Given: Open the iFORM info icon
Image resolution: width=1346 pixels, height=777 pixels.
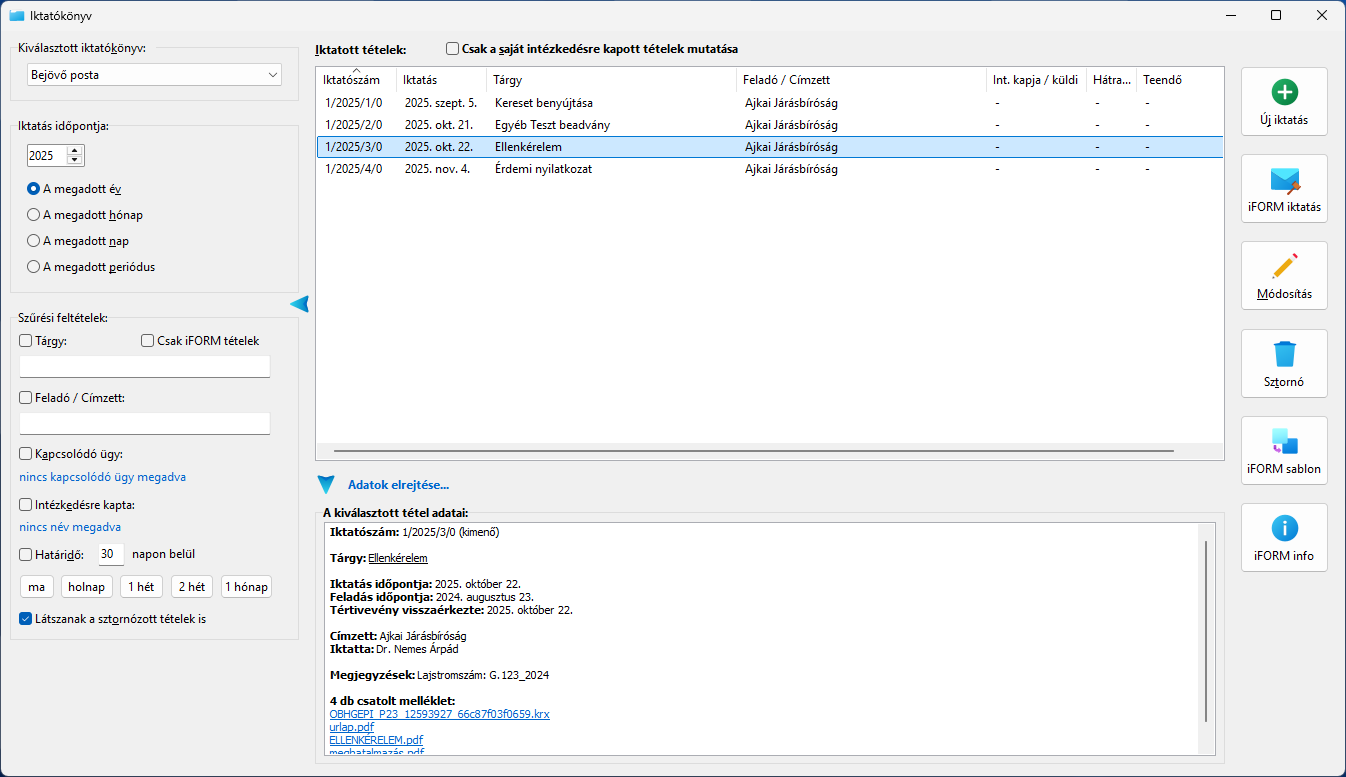Looking at the screenshot, I should (x=1284, y=528).
